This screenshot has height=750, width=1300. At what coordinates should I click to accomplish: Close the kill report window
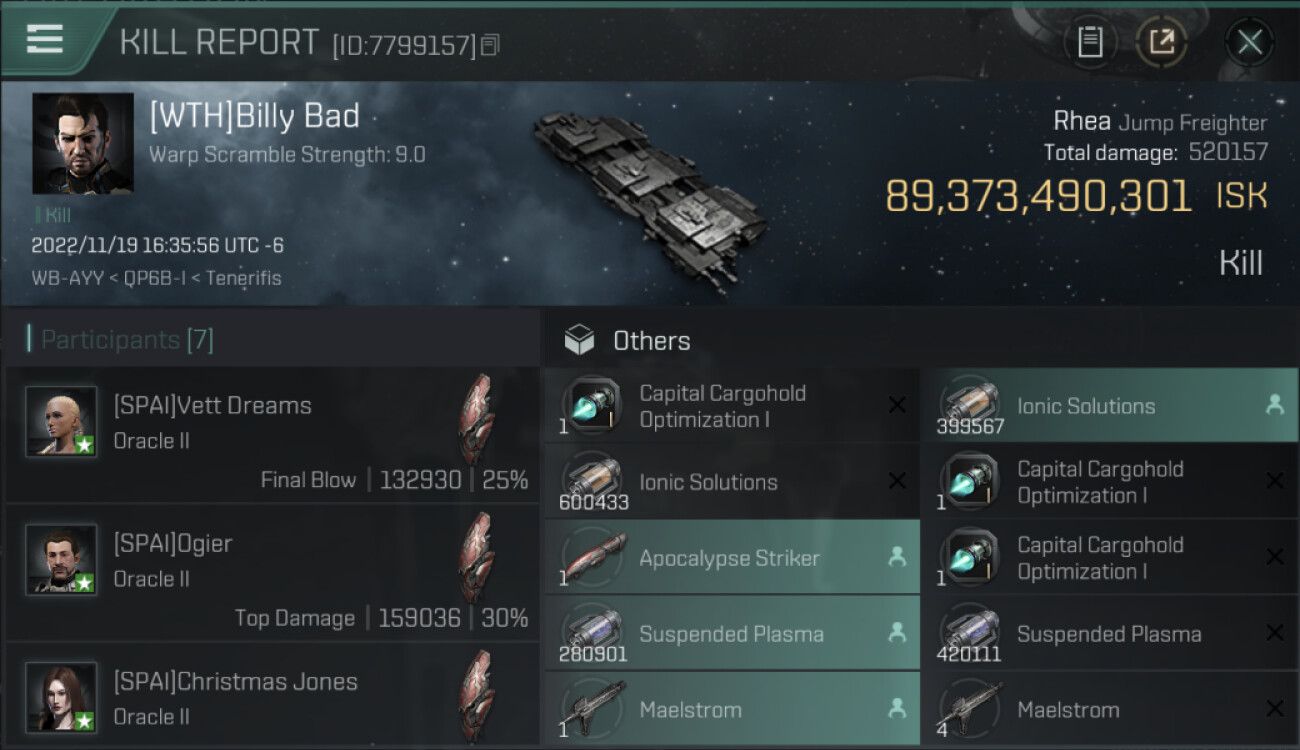[1249, 42]
